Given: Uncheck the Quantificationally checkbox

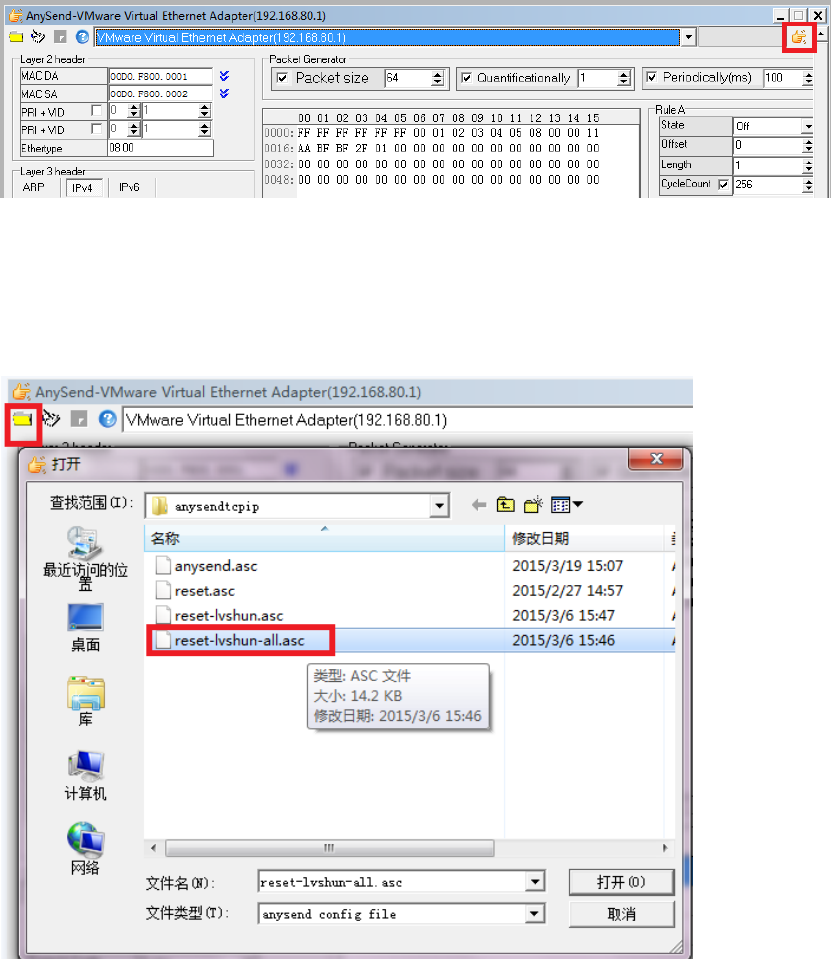Looking at the screenshot, I should [467, 78].
